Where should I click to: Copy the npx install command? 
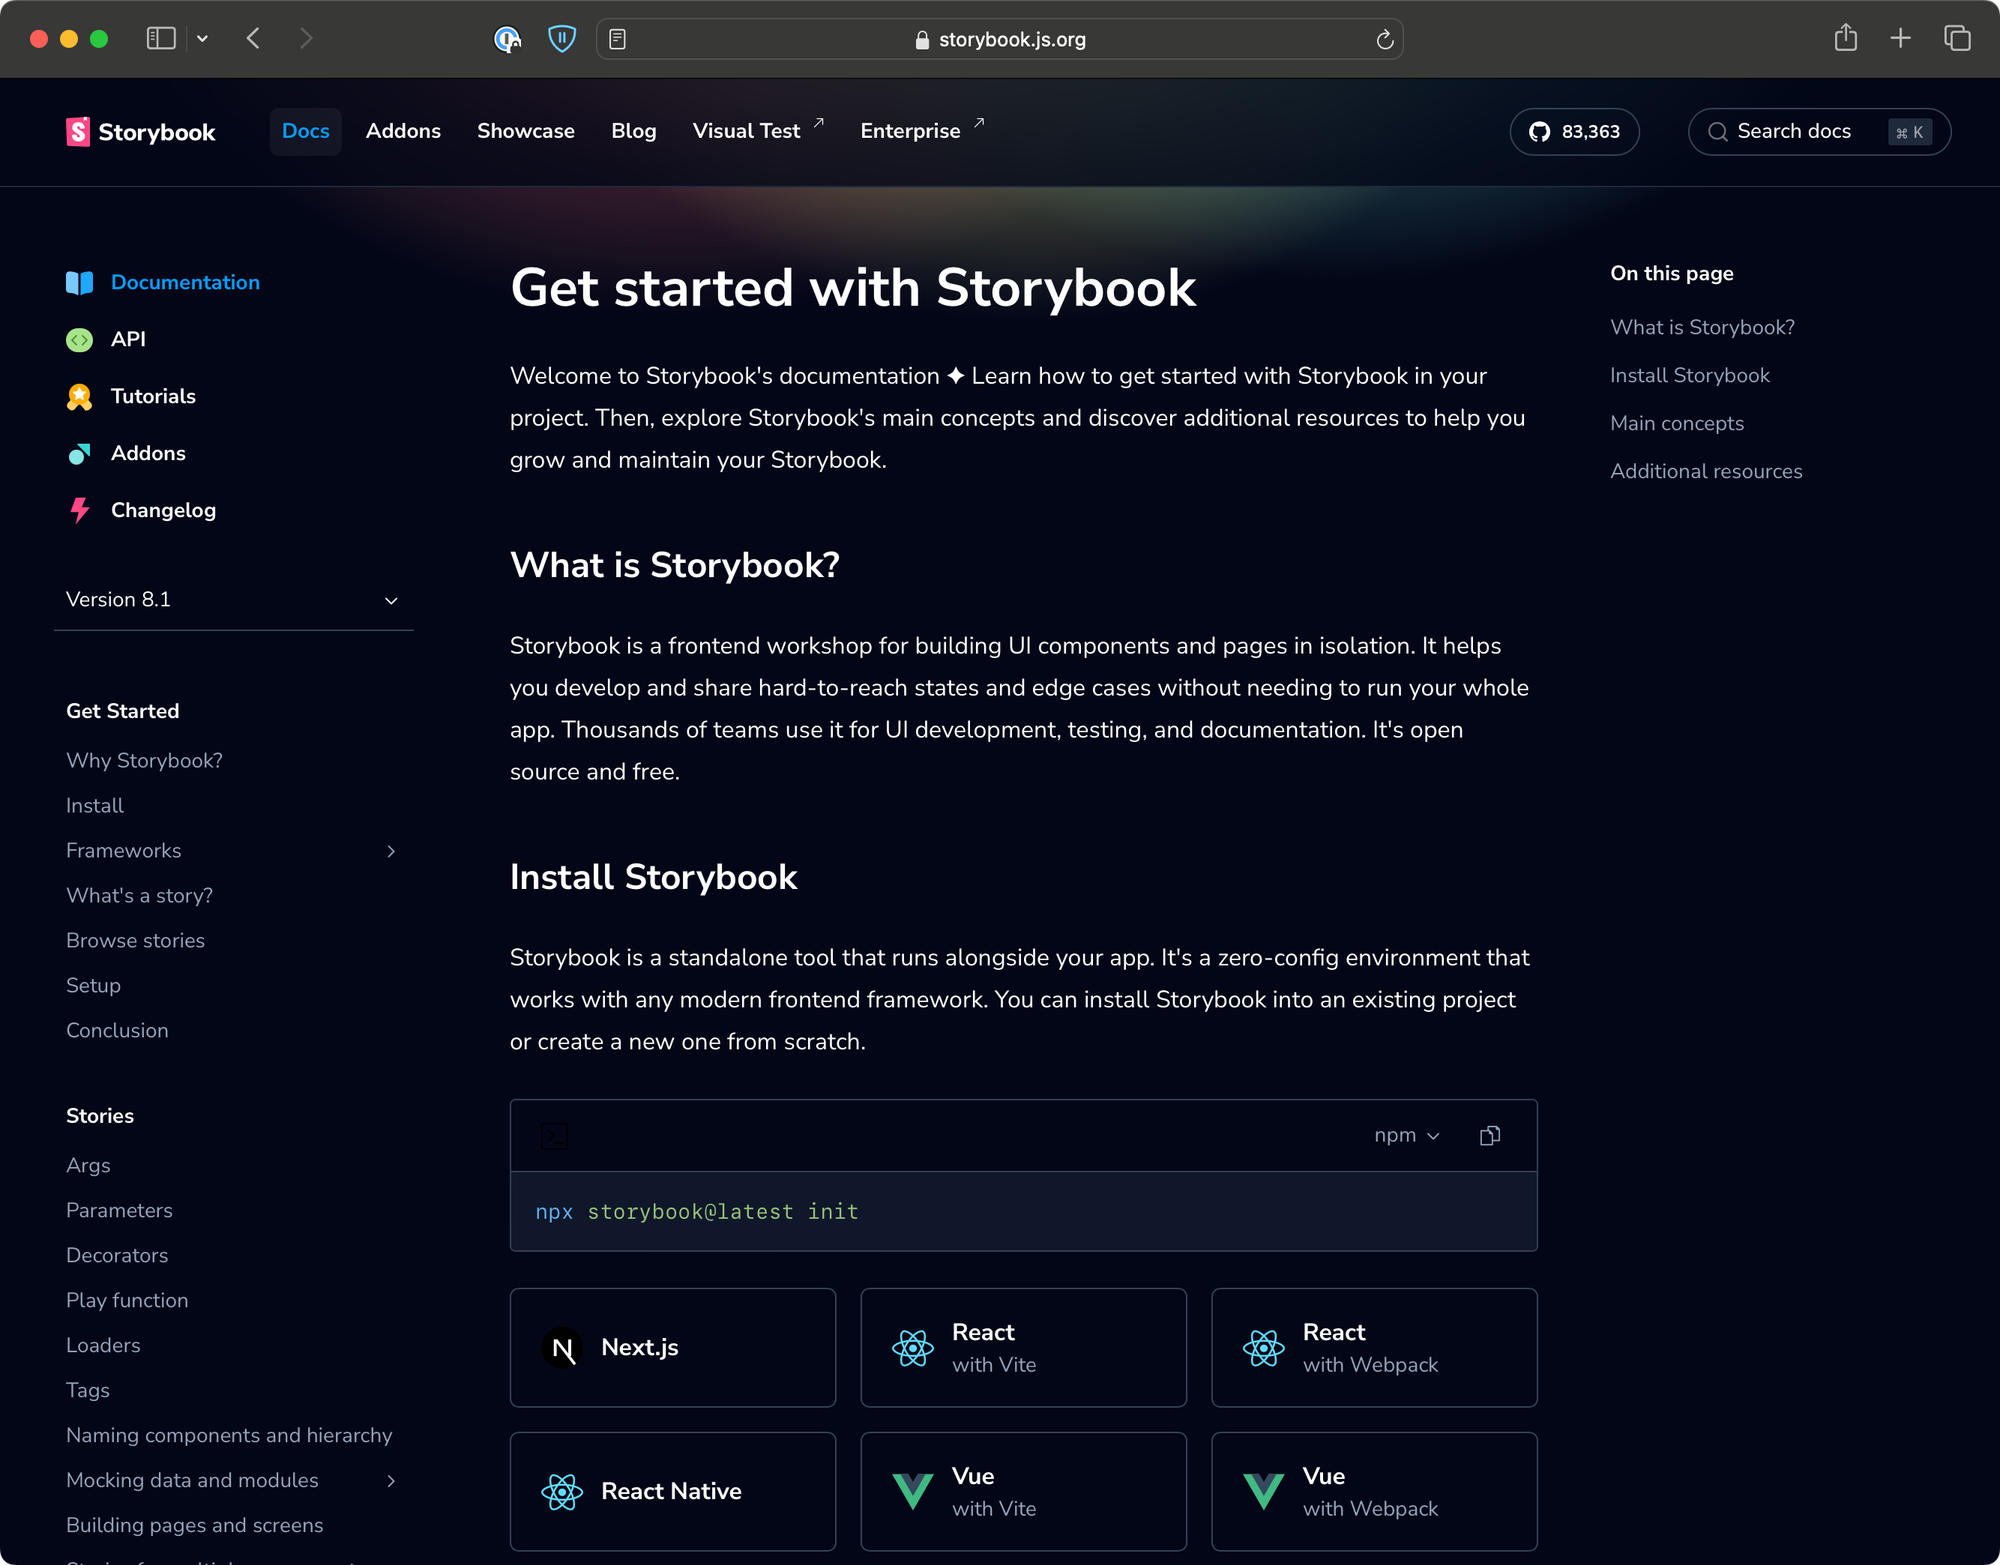pyautogui.click(x=1489, y=1135)
